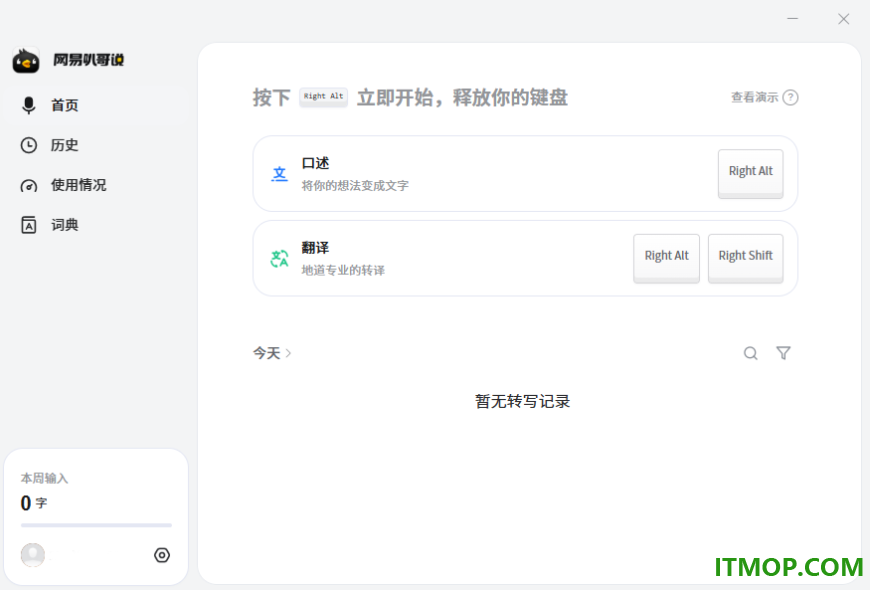Click the question mark help icon
The height and width of the screenshot is (590, 873).
click(x=790, y=97)
